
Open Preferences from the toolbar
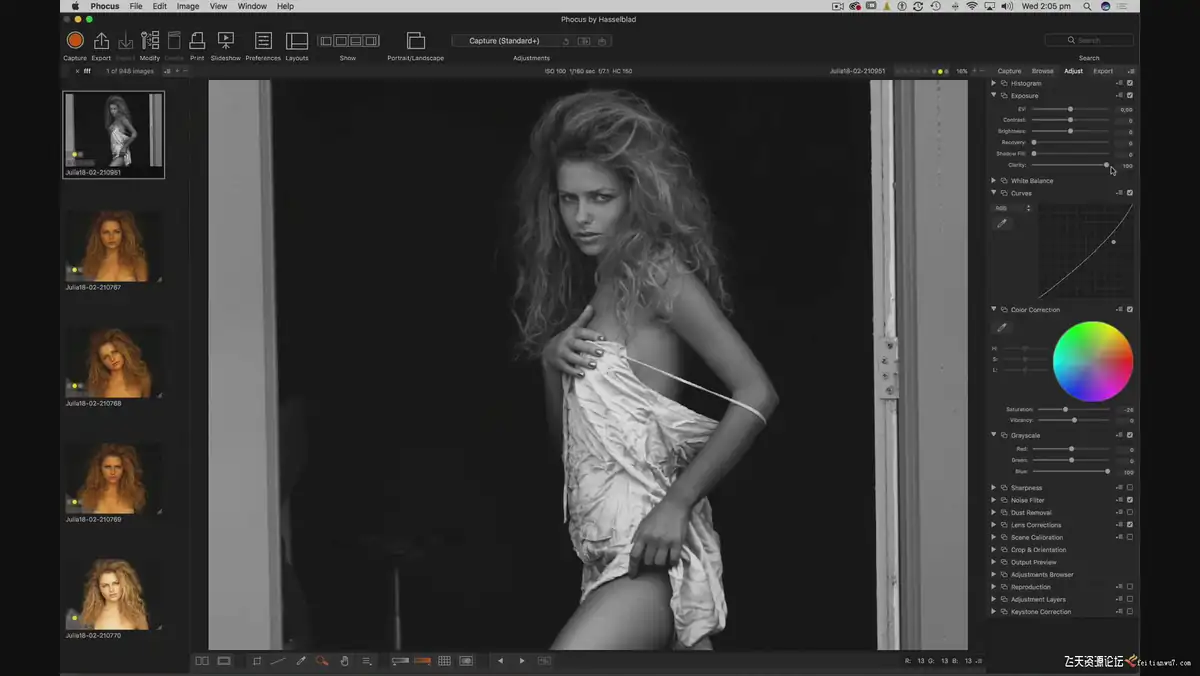point(263,40)
